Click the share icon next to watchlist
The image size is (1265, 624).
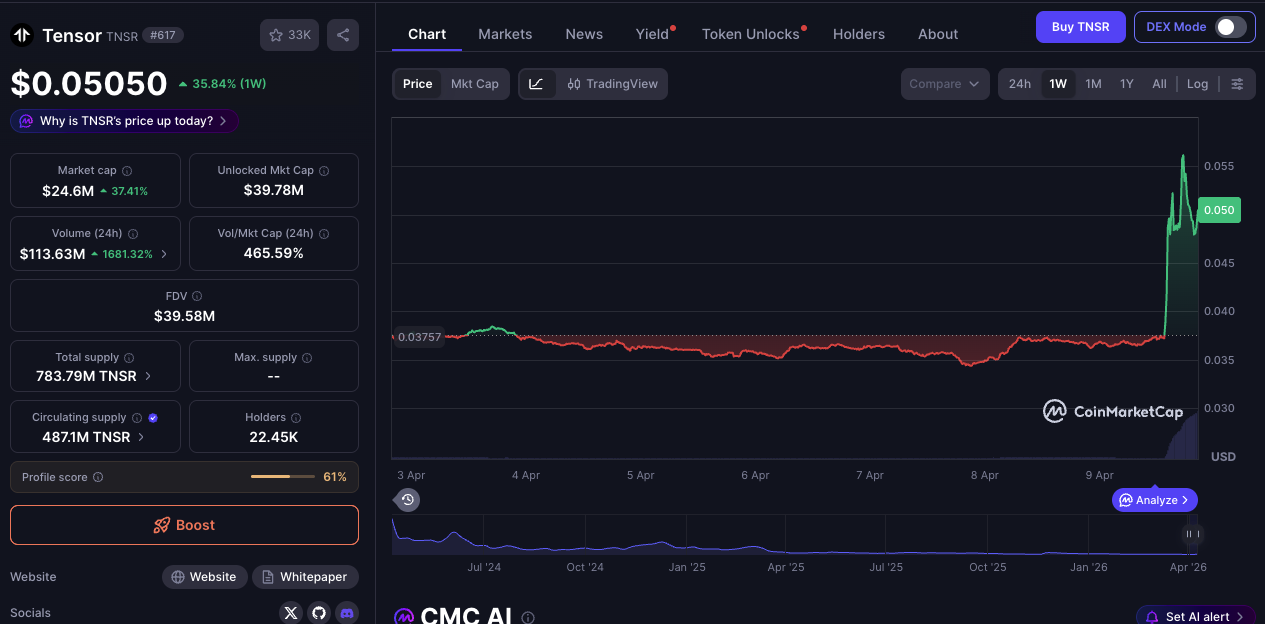pyautogui.click(x=343, y=35)
